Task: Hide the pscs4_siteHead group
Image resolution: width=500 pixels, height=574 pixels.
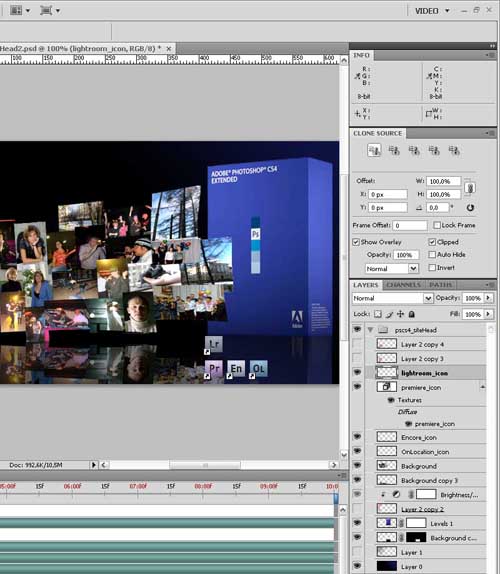Action: [x=357, y=329]
